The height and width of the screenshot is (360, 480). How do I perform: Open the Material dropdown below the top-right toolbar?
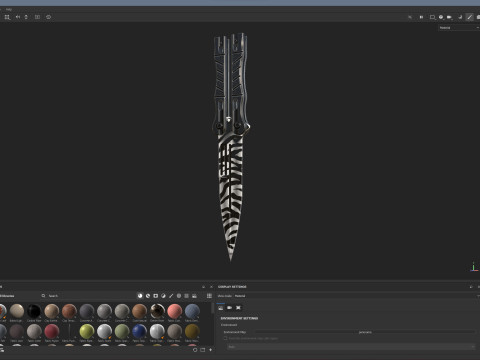point(459,28)
